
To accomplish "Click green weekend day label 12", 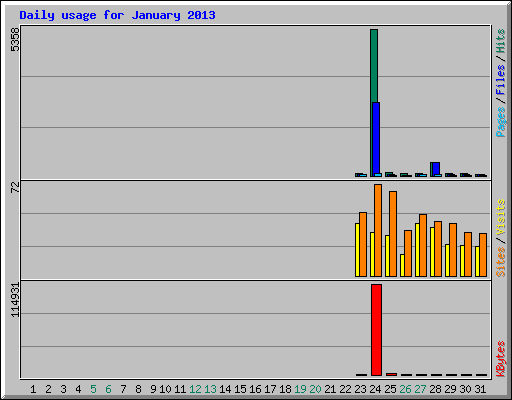I will (x=195, y=389).
